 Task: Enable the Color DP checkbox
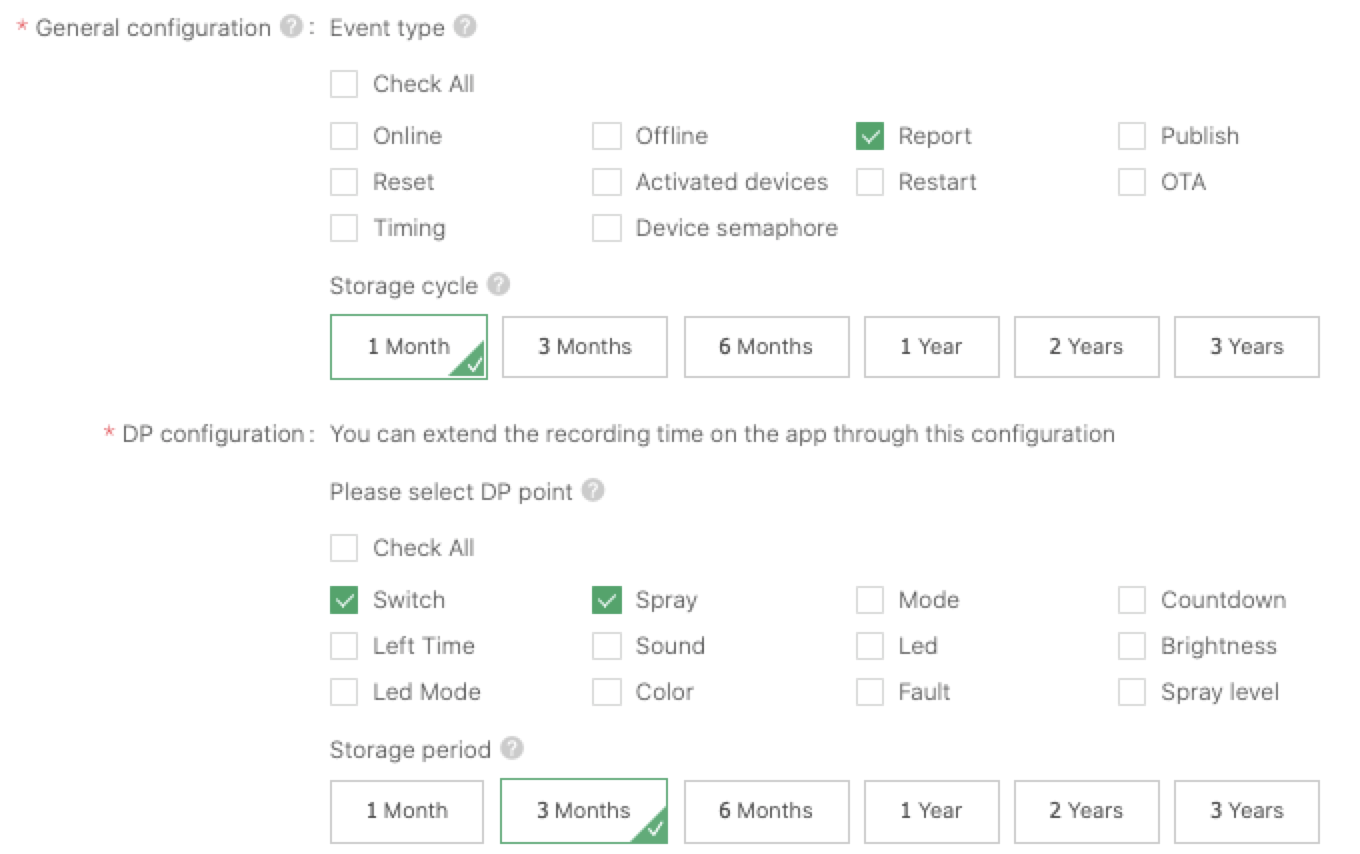pos(607,692)
